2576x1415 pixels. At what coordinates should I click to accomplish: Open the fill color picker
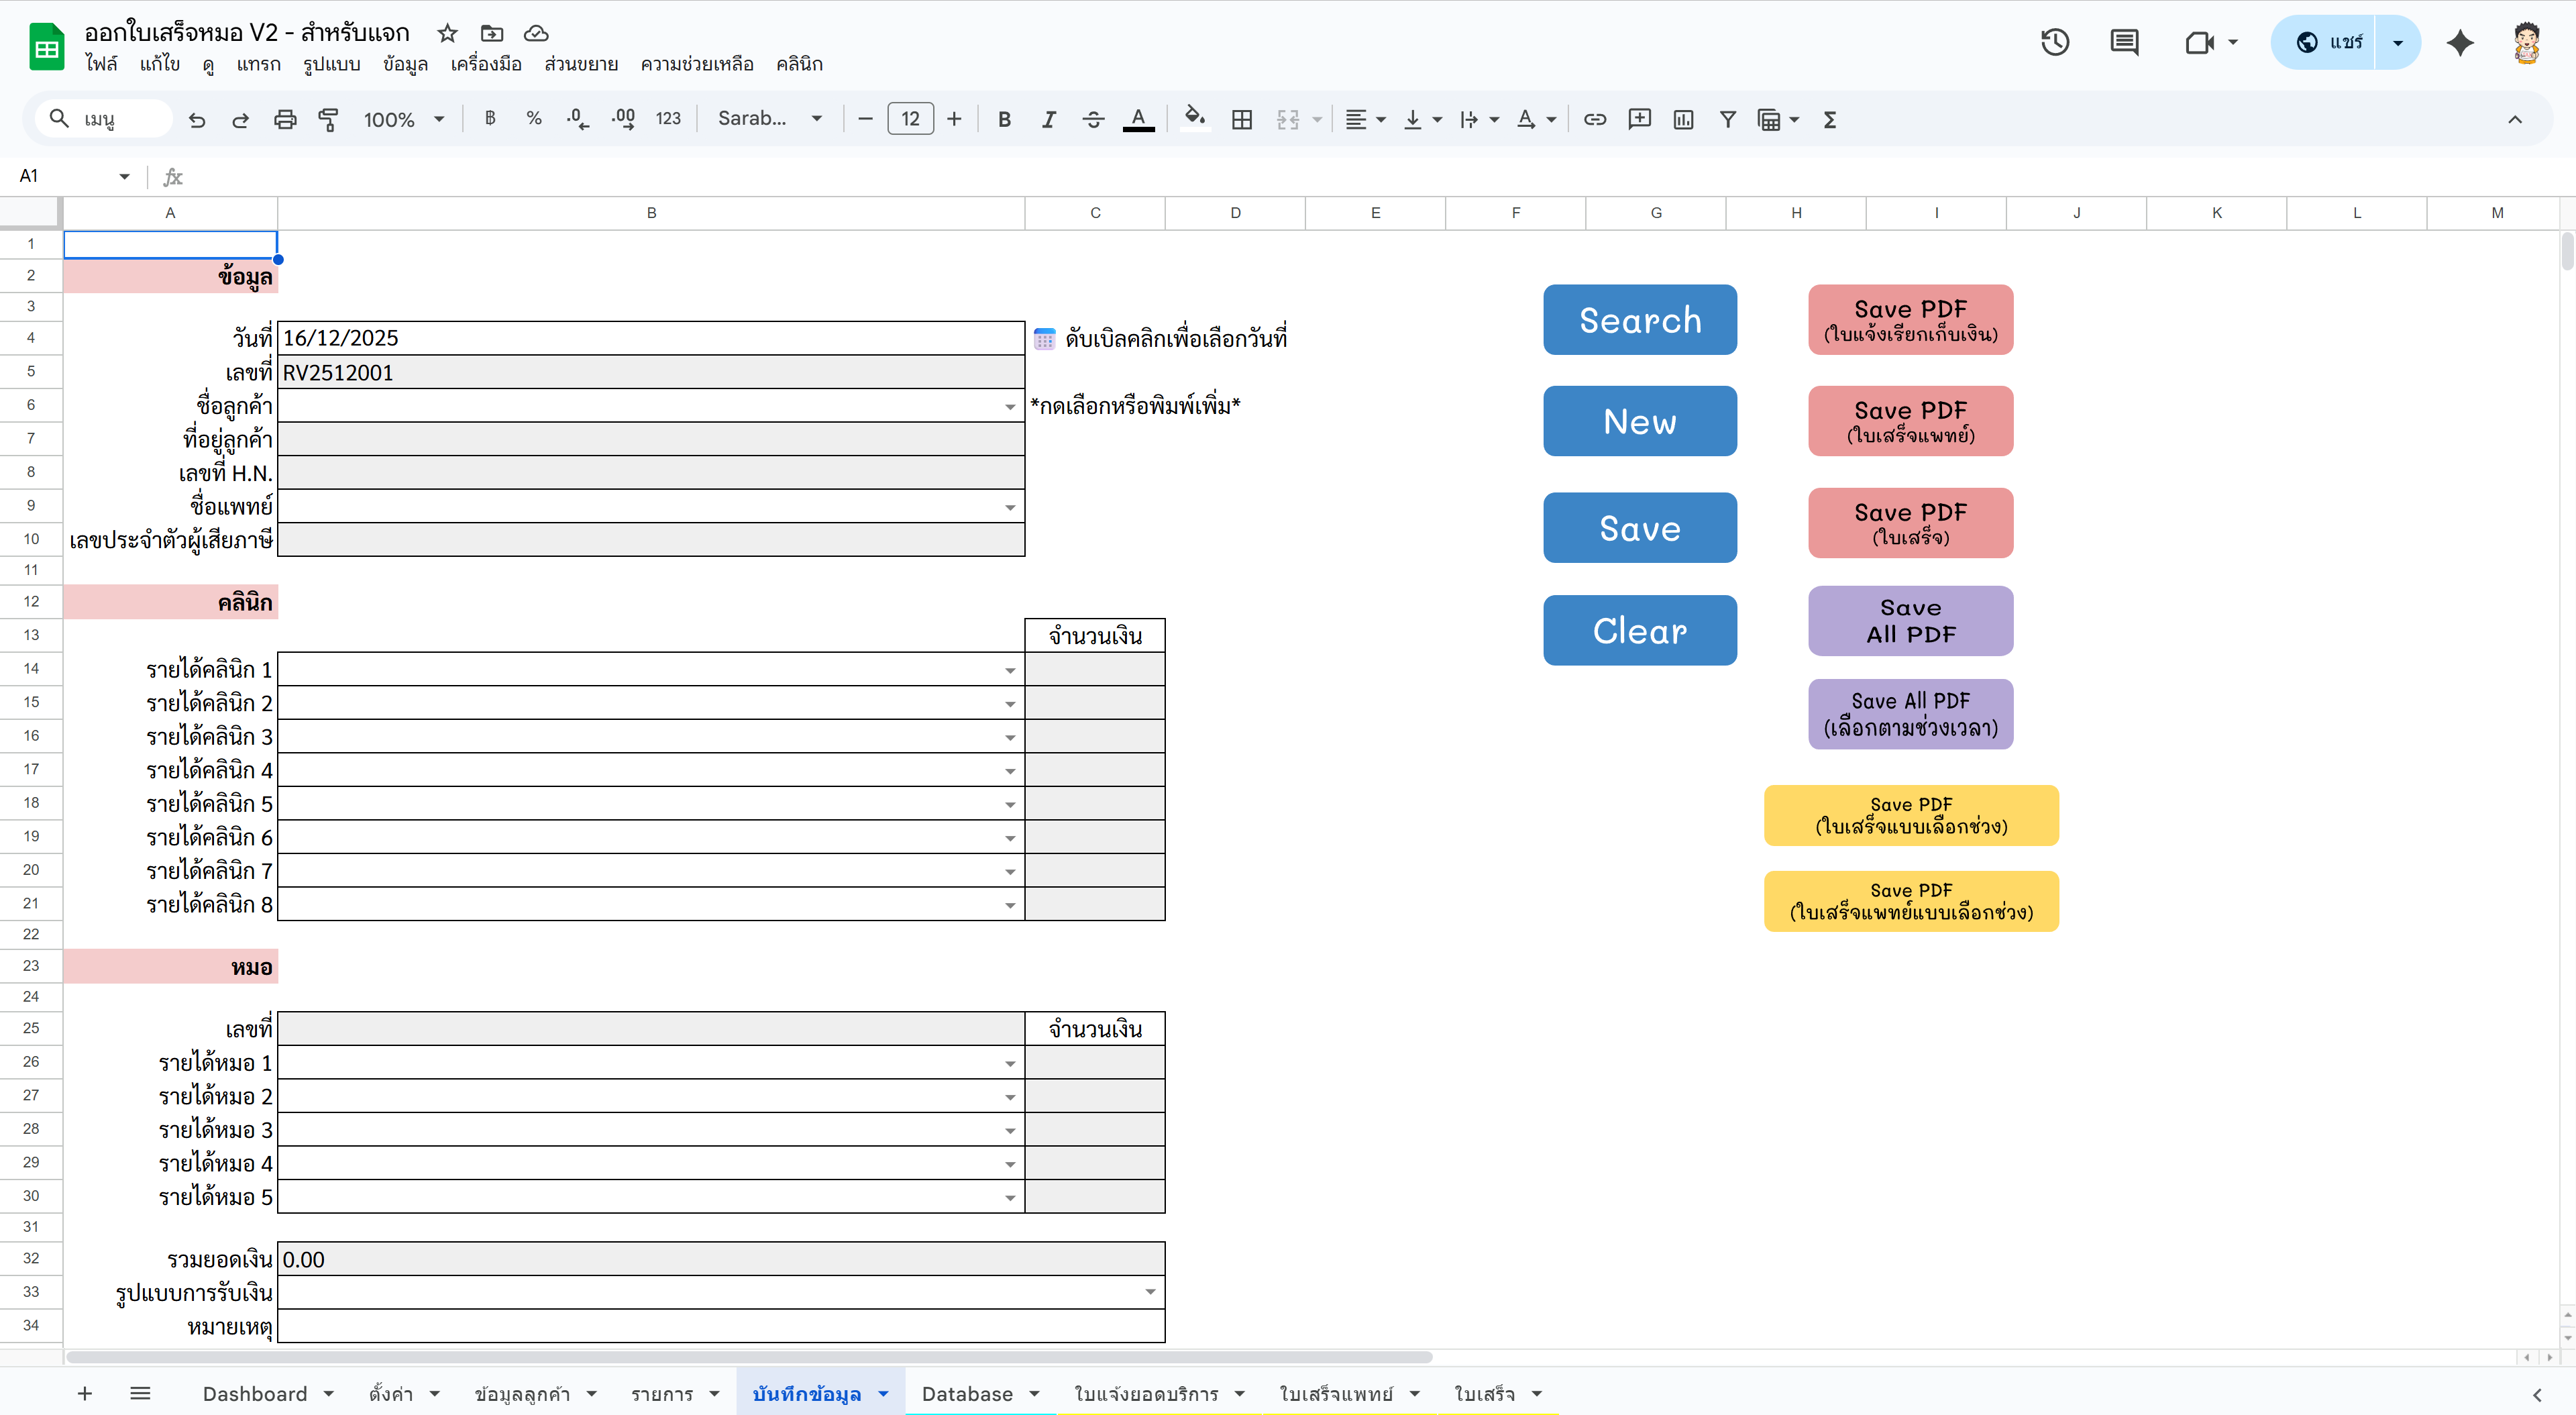coord(1194,120)
